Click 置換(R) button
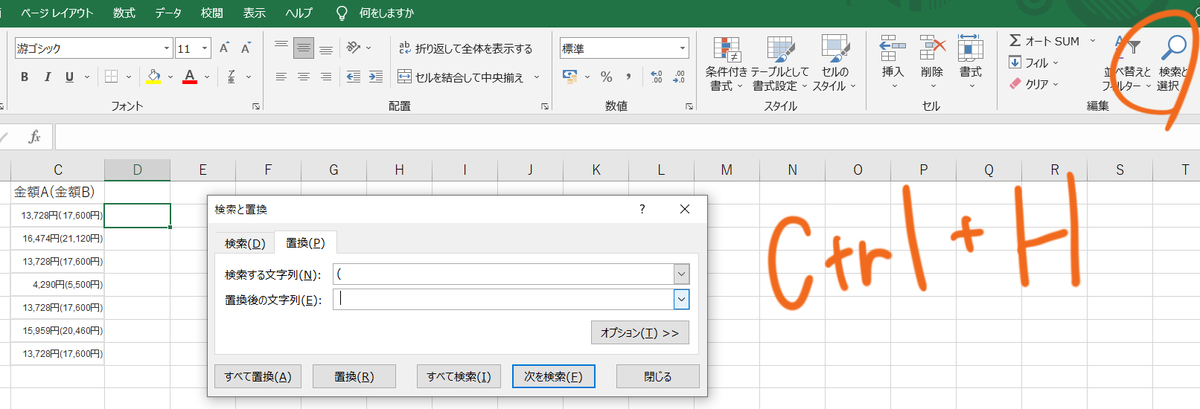1200x409 pixels. pyautogui.click(x=354, y=376)
